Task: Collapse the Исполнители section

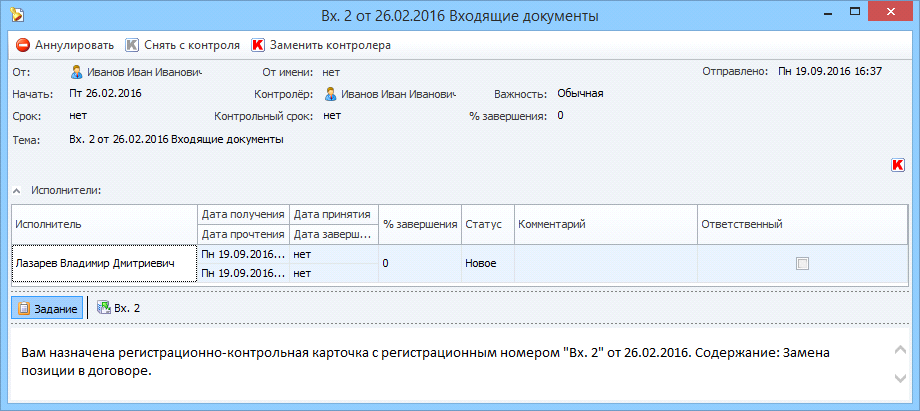Action: [x=17, y=191]
